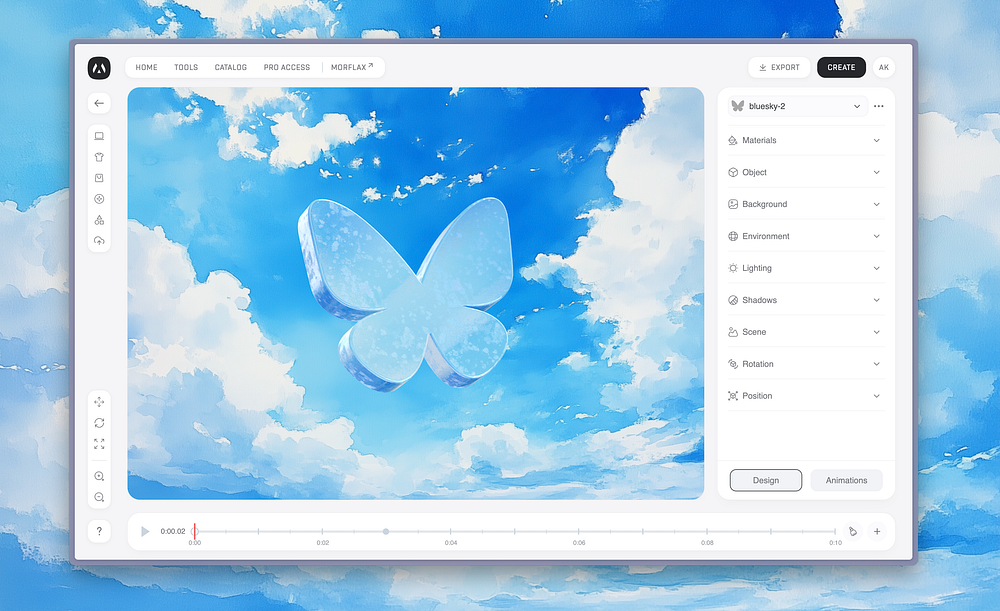Click the zoom out magnifier icon
The width and height of the screenshot is (1000, 611).
[99, 497]
